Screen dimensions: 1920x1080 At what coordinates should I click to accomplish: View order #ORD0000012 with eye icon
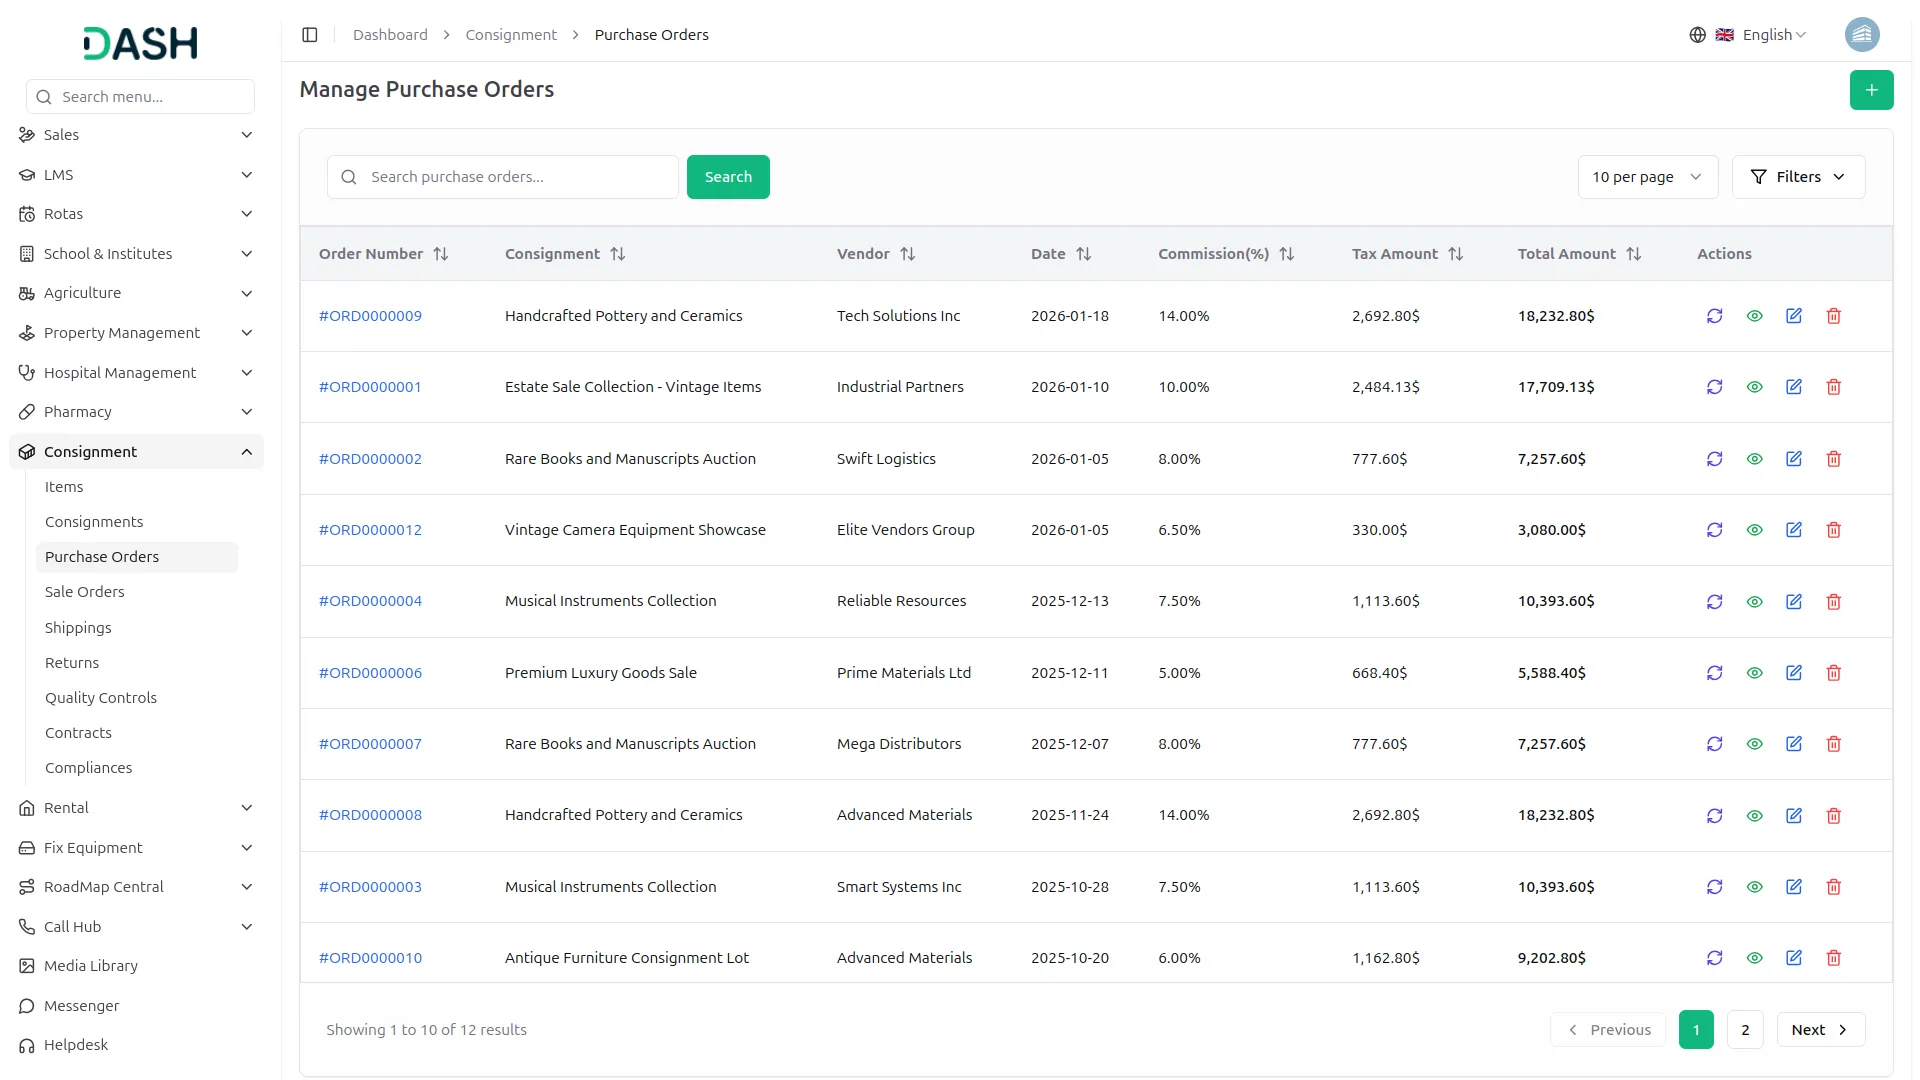(1754, 530)
